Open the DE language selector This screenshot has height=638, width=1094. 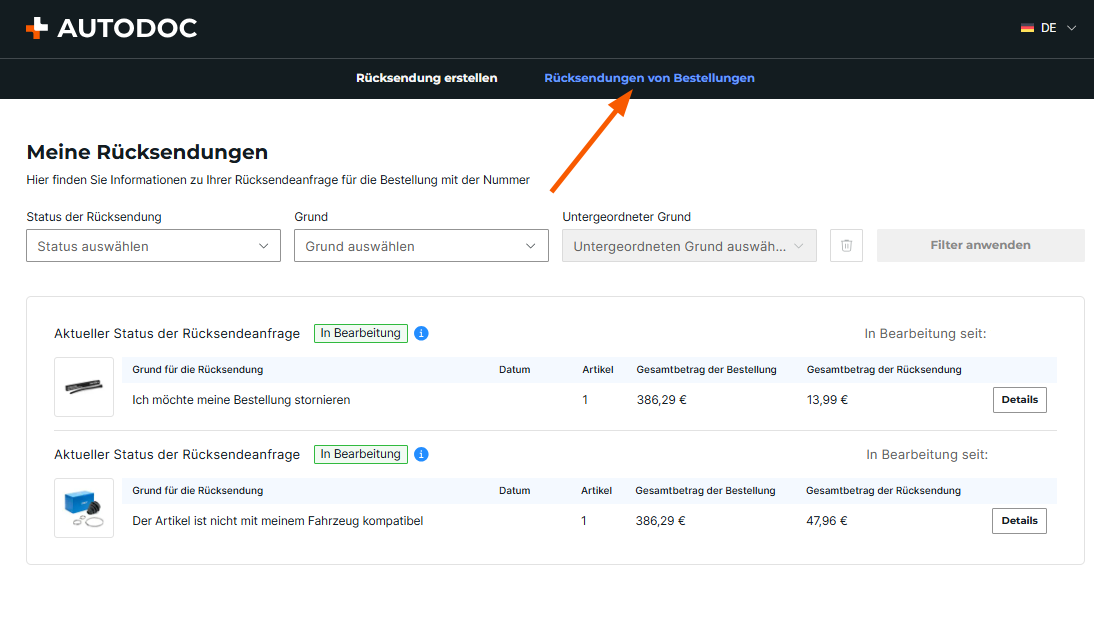(1048, 28)
